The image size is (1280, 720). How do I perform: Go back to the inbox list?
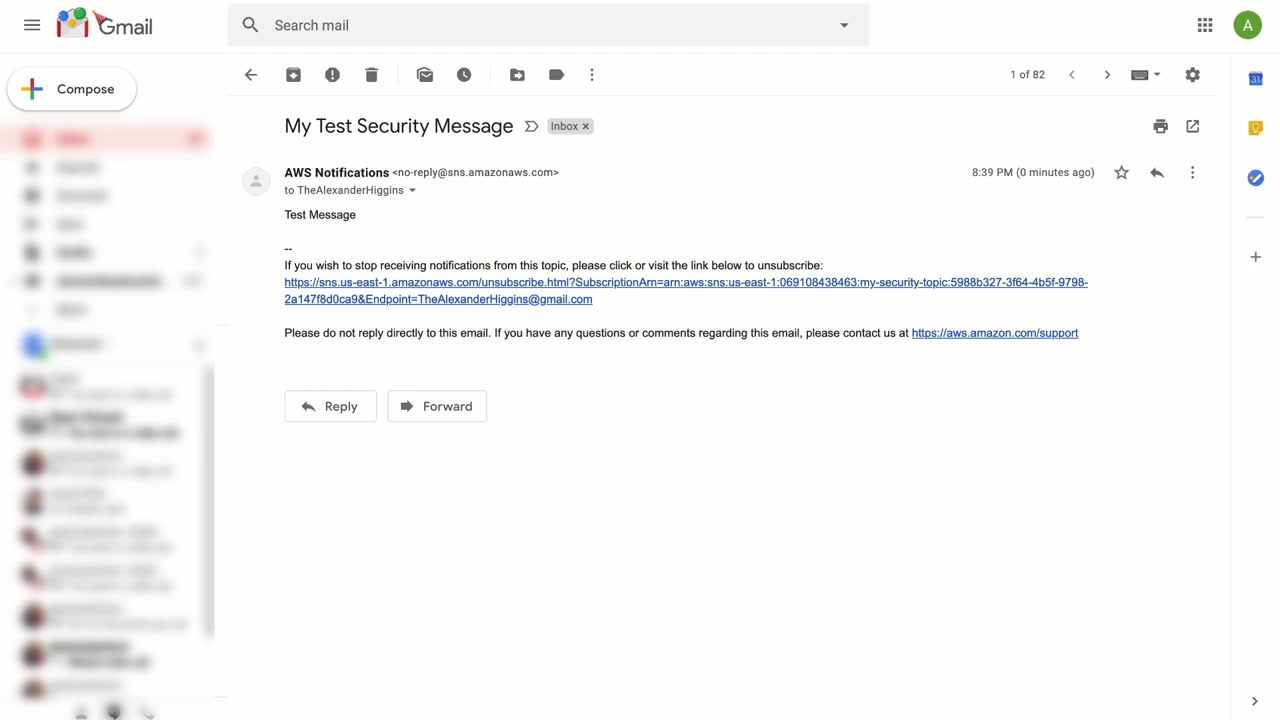coord(251,75)
